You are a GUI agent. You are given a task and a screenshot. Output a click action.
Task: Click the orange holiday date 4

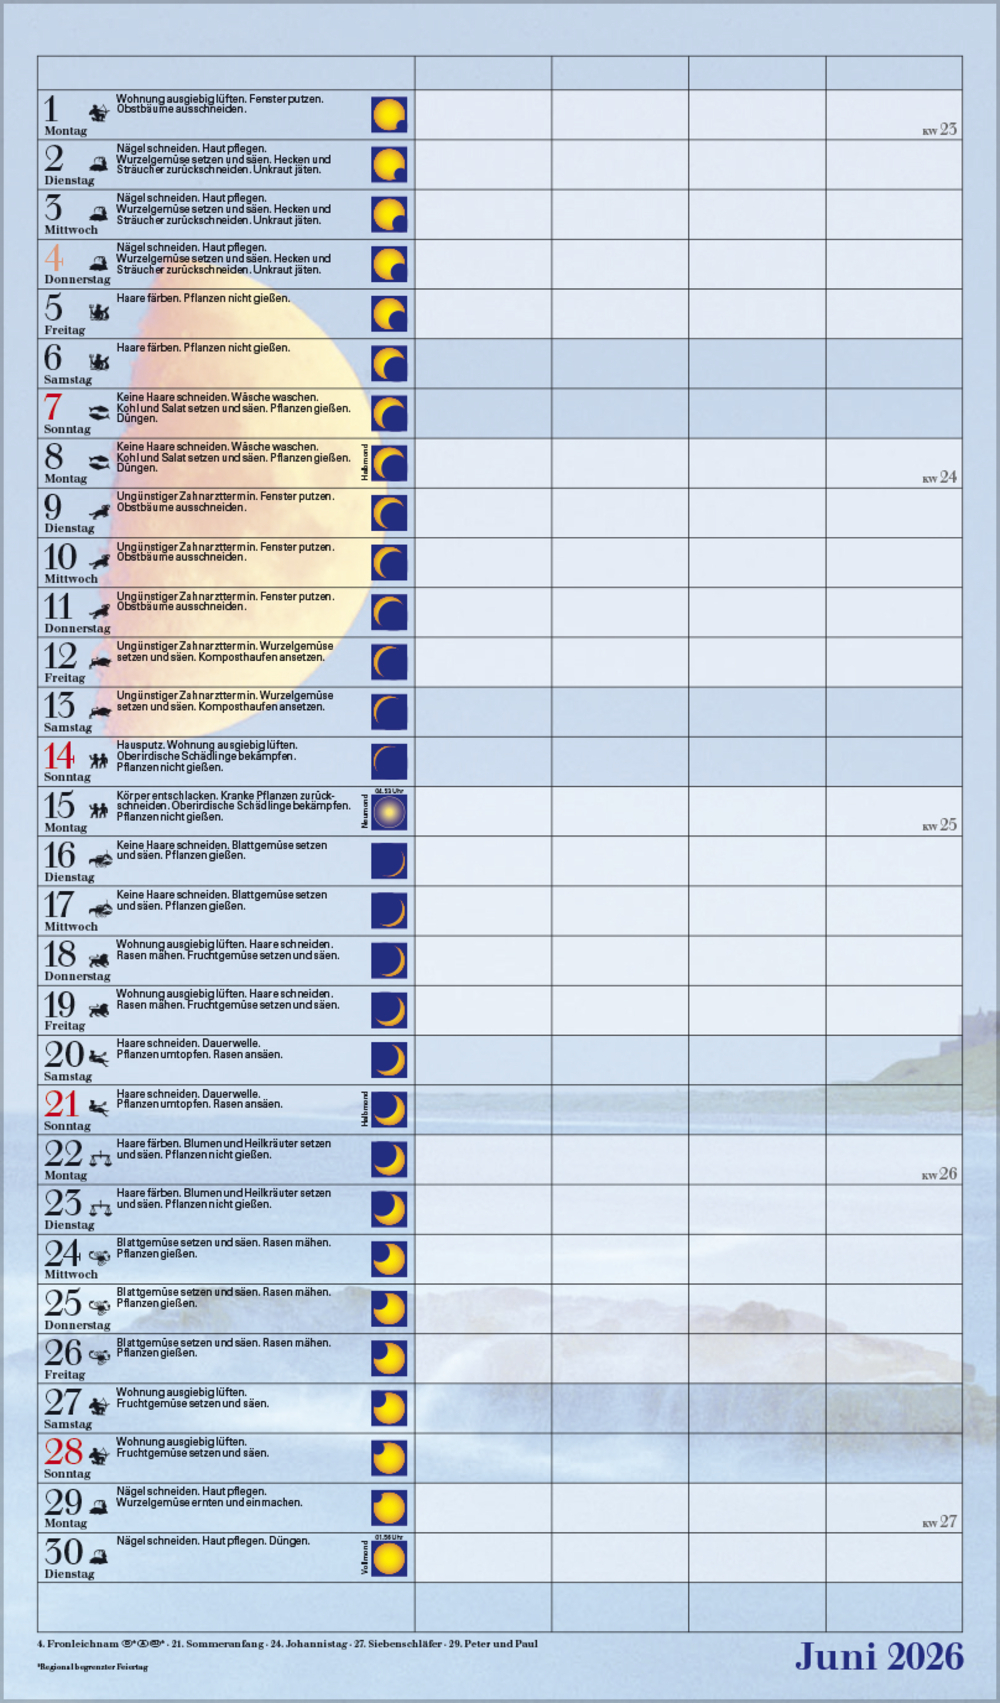click(54, 257)
